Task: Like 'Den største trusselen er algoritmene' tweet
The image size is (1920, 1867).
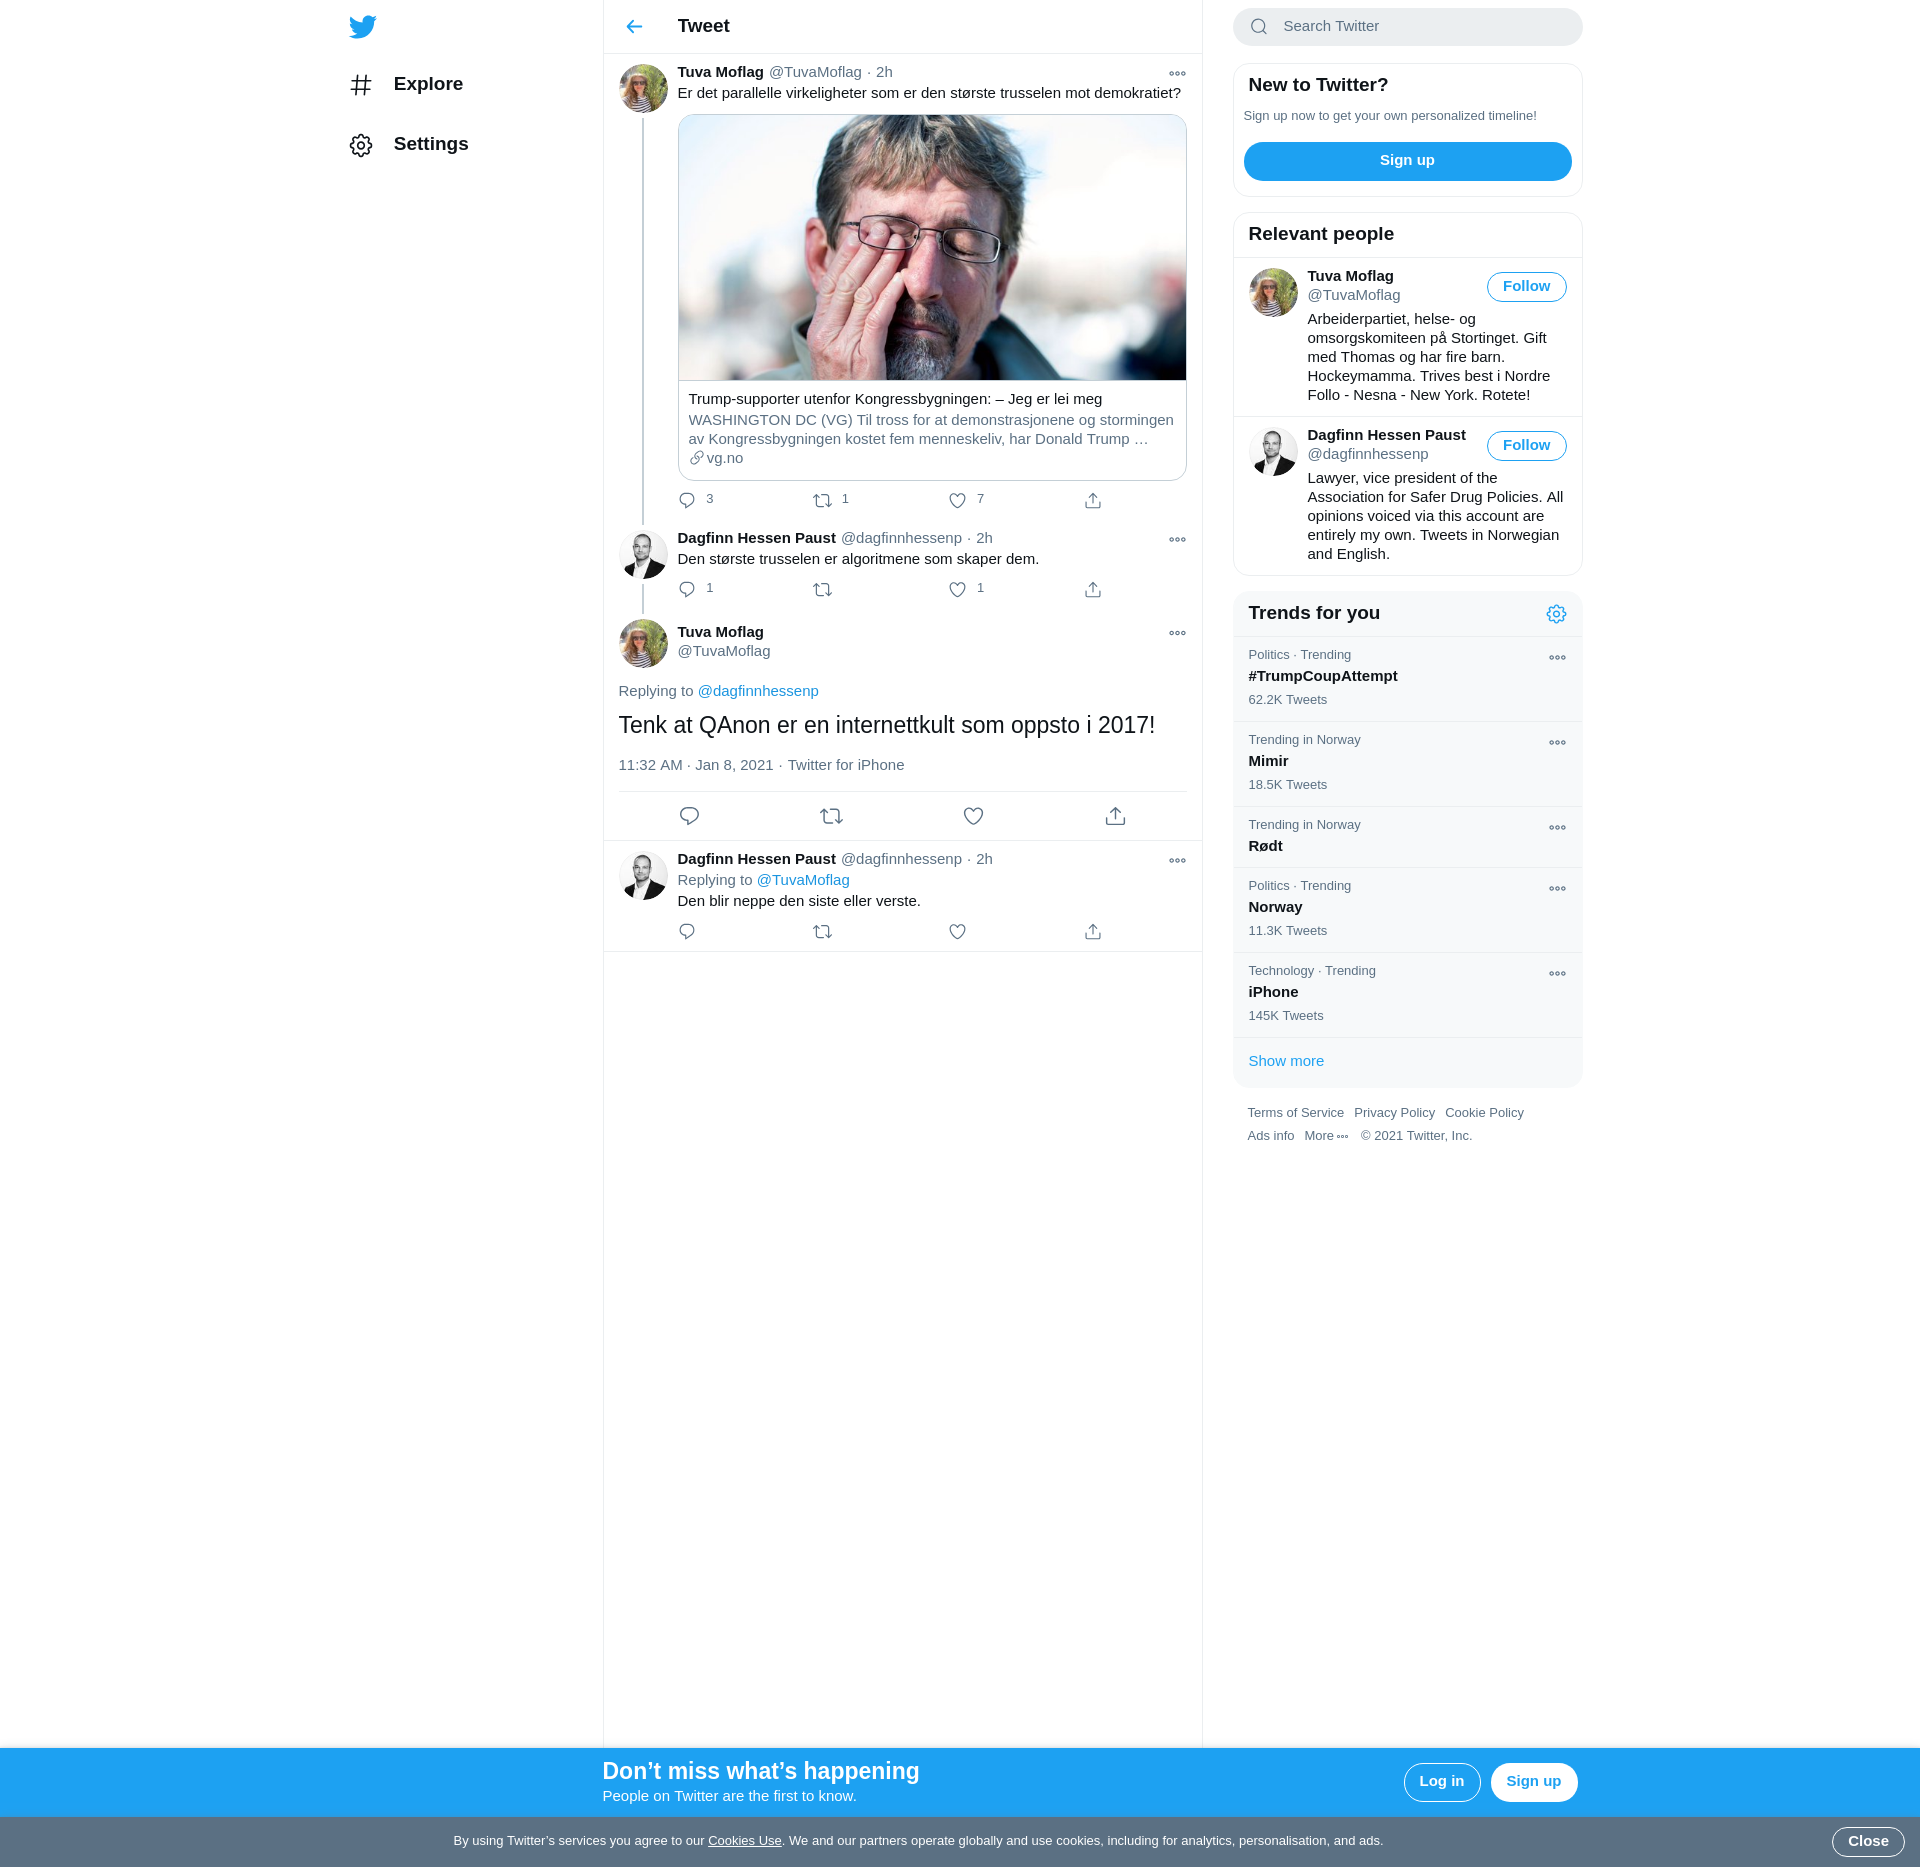Action: [x=957, y=589]
